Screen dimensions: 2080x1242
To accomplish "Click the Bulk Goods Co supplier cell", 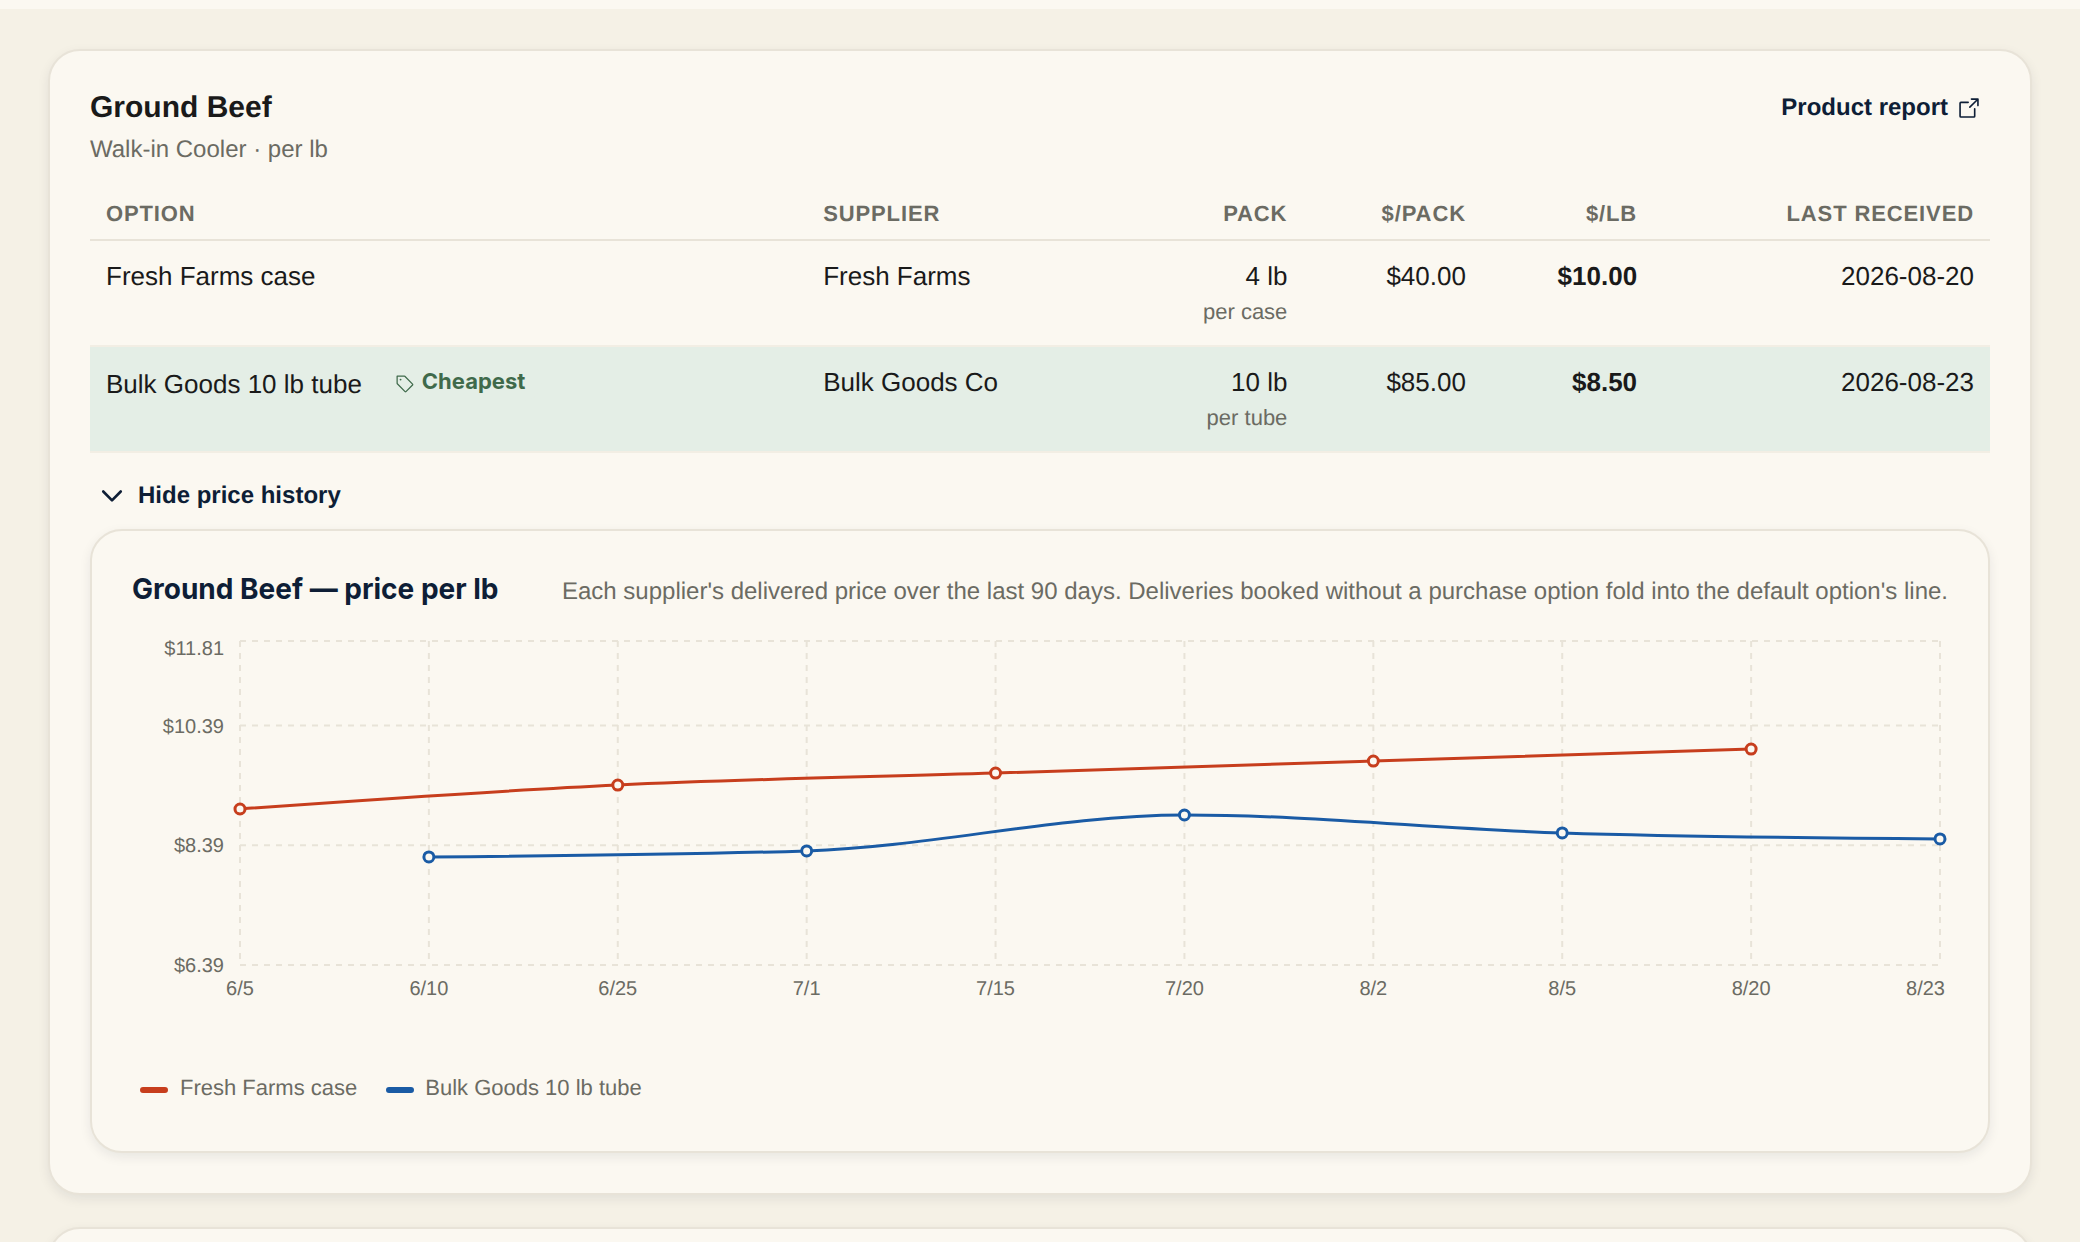I will pos(910,383).
